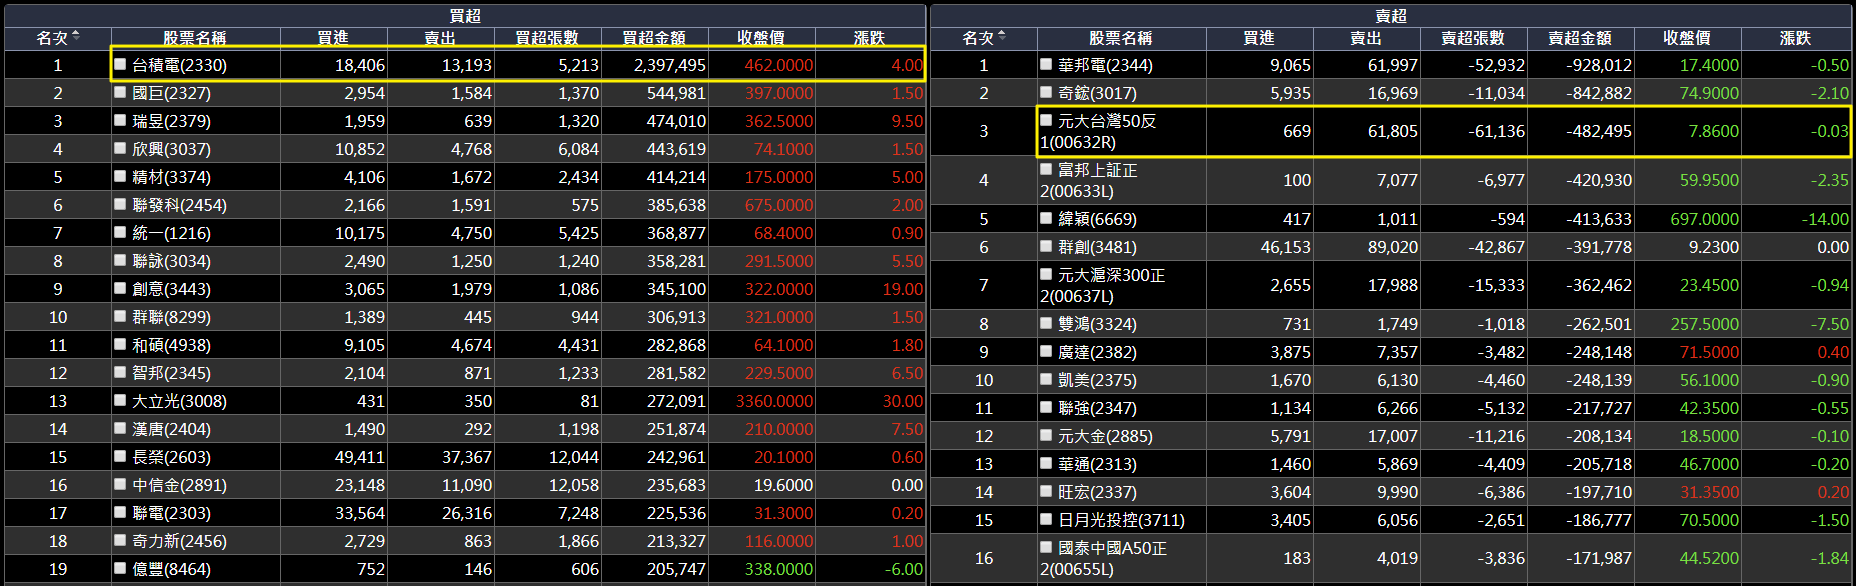Click the 買超金額 column header
Viewport: 1856px width, 586px height.
coord(654,38)
